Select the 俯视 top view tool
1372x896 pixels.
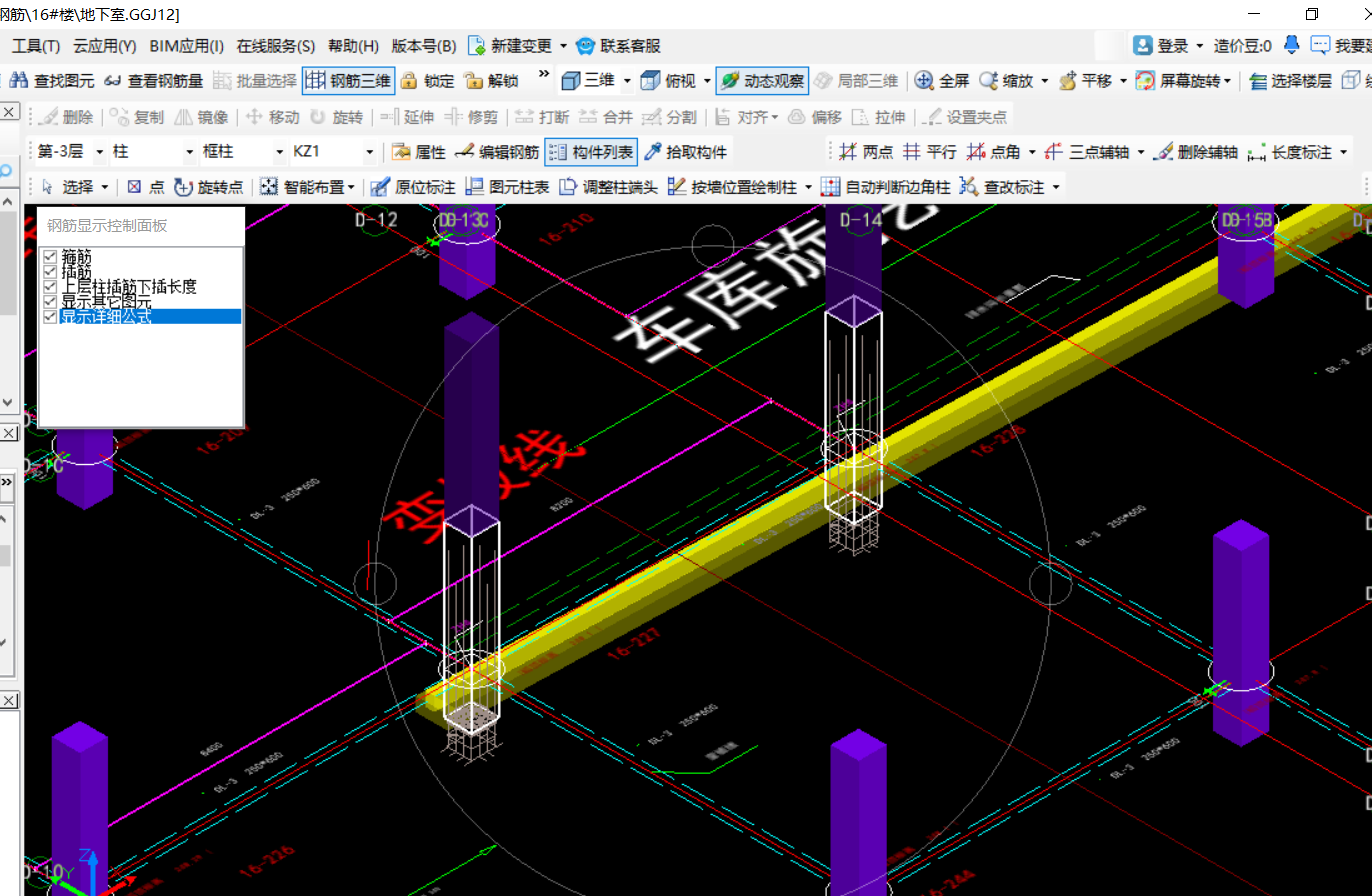coord(668,81)
